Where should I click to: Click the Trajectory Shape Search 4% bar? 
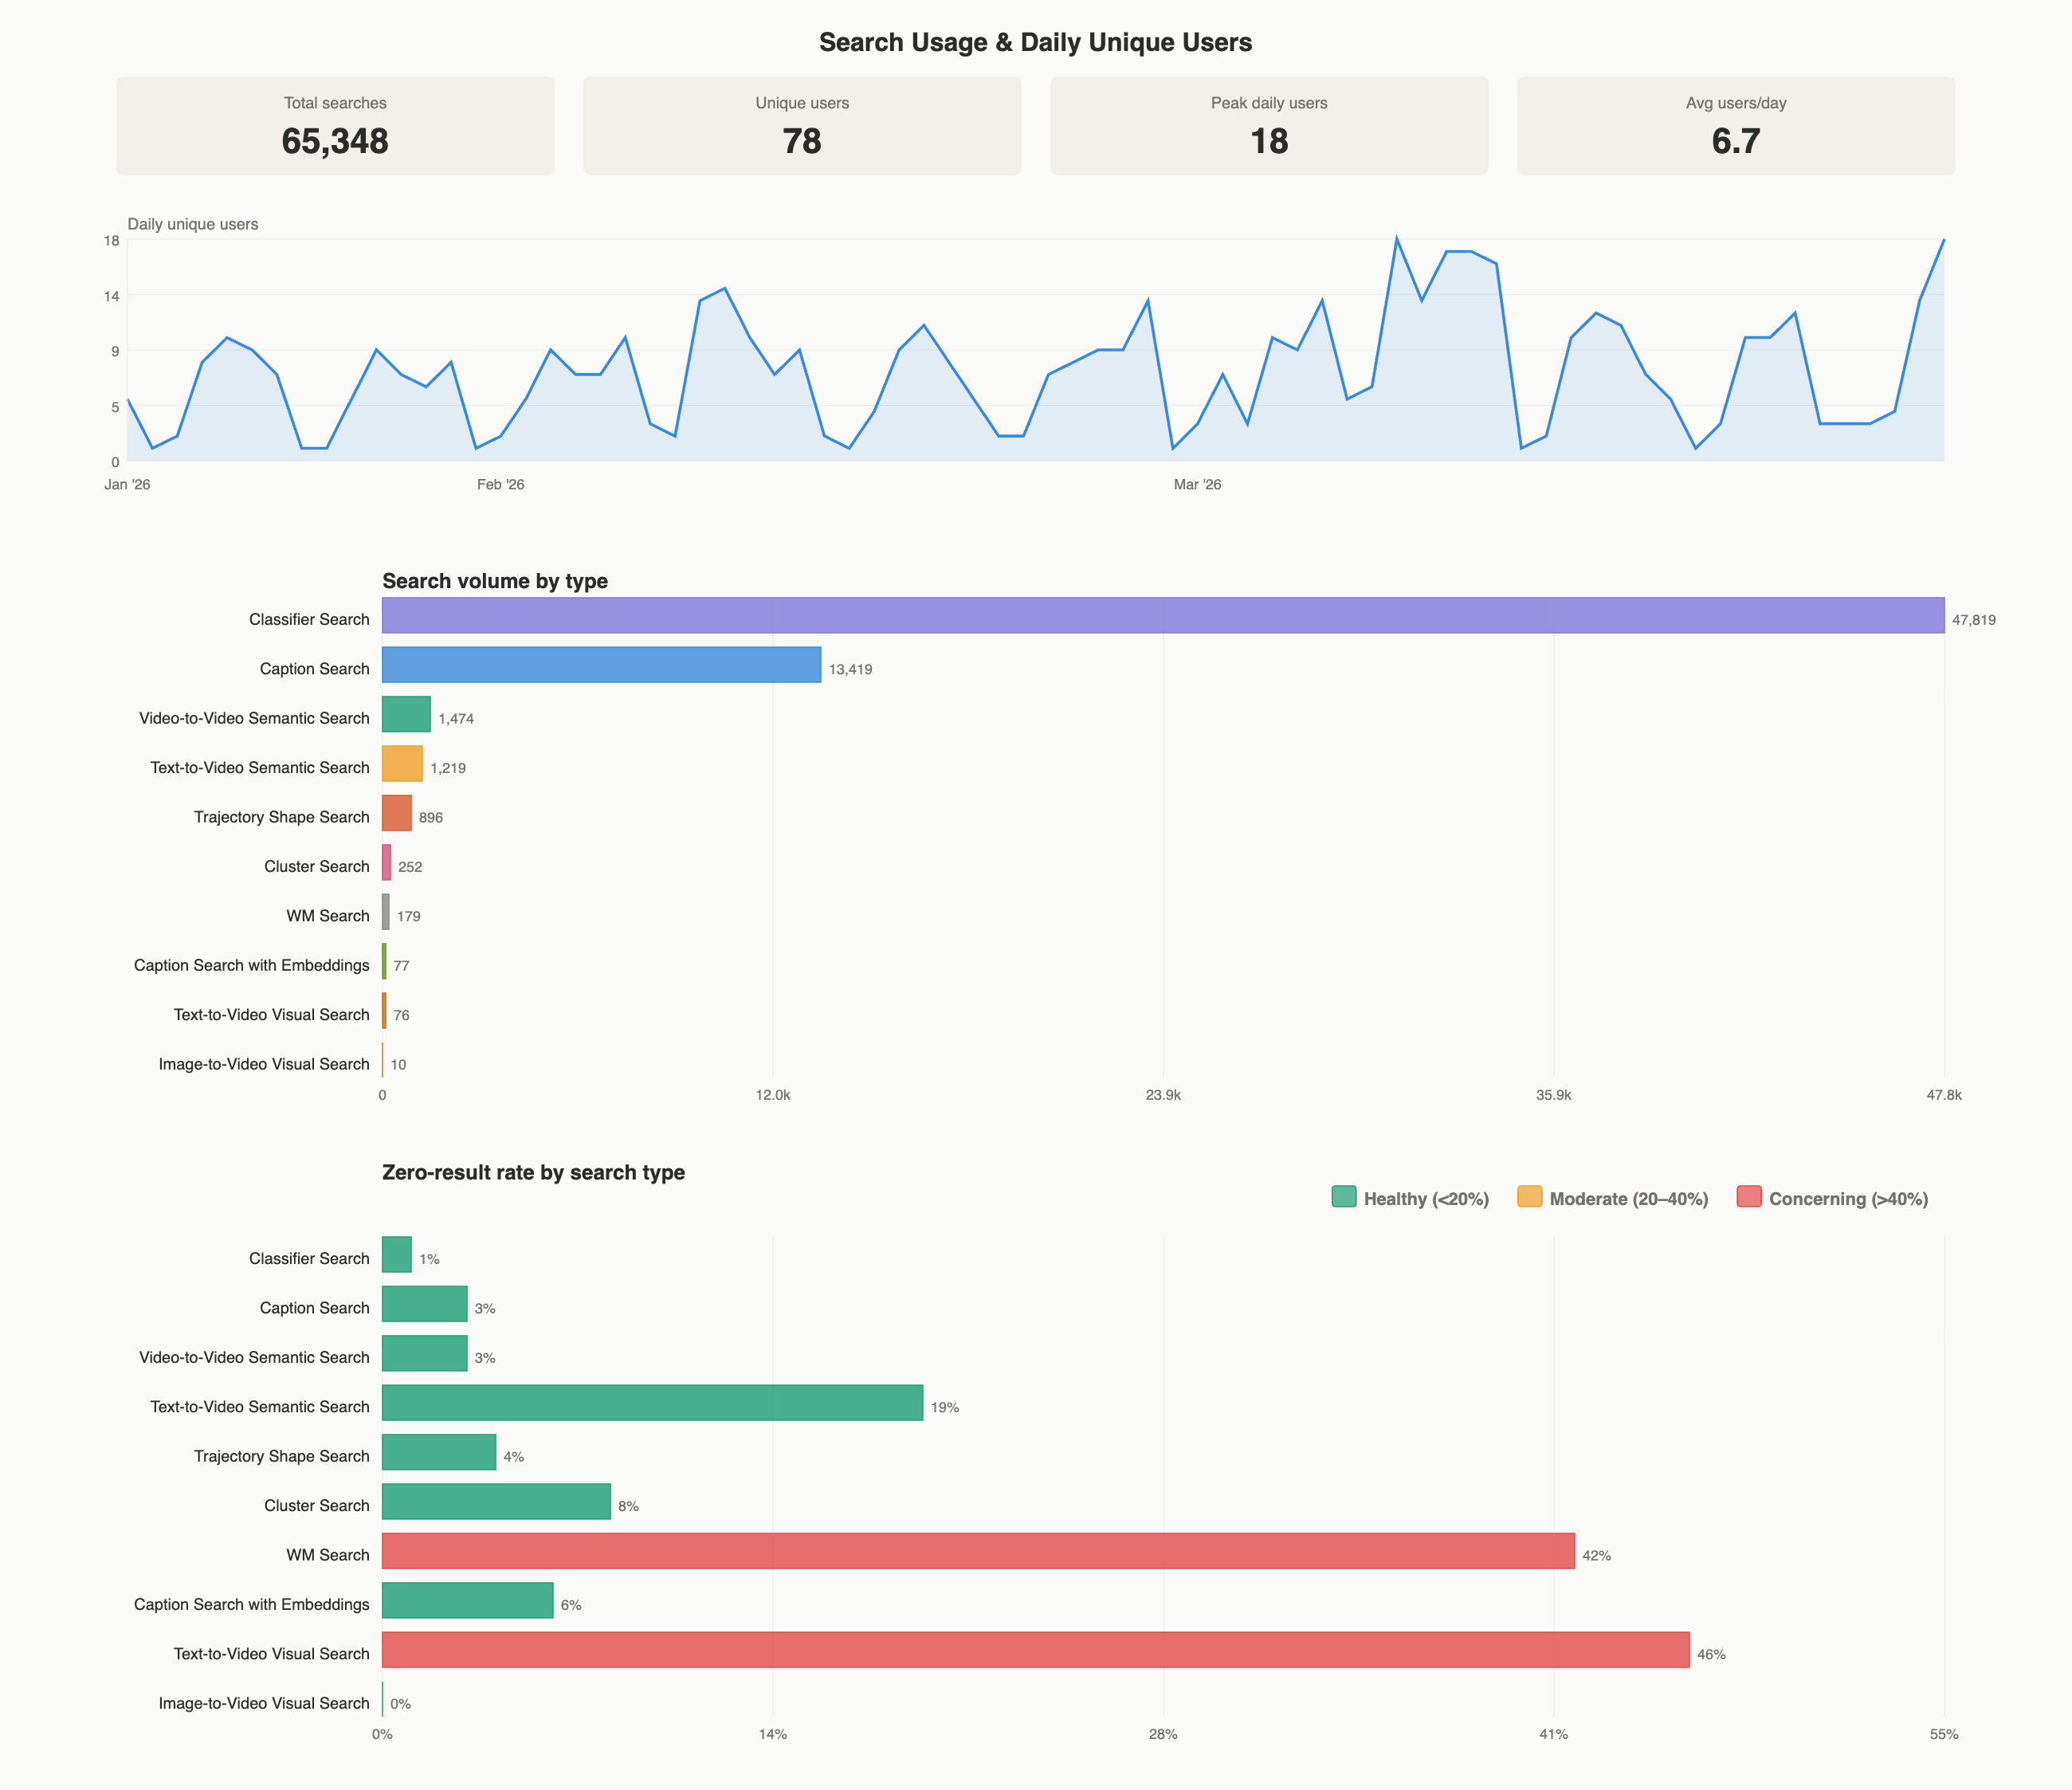[439, 1453]
